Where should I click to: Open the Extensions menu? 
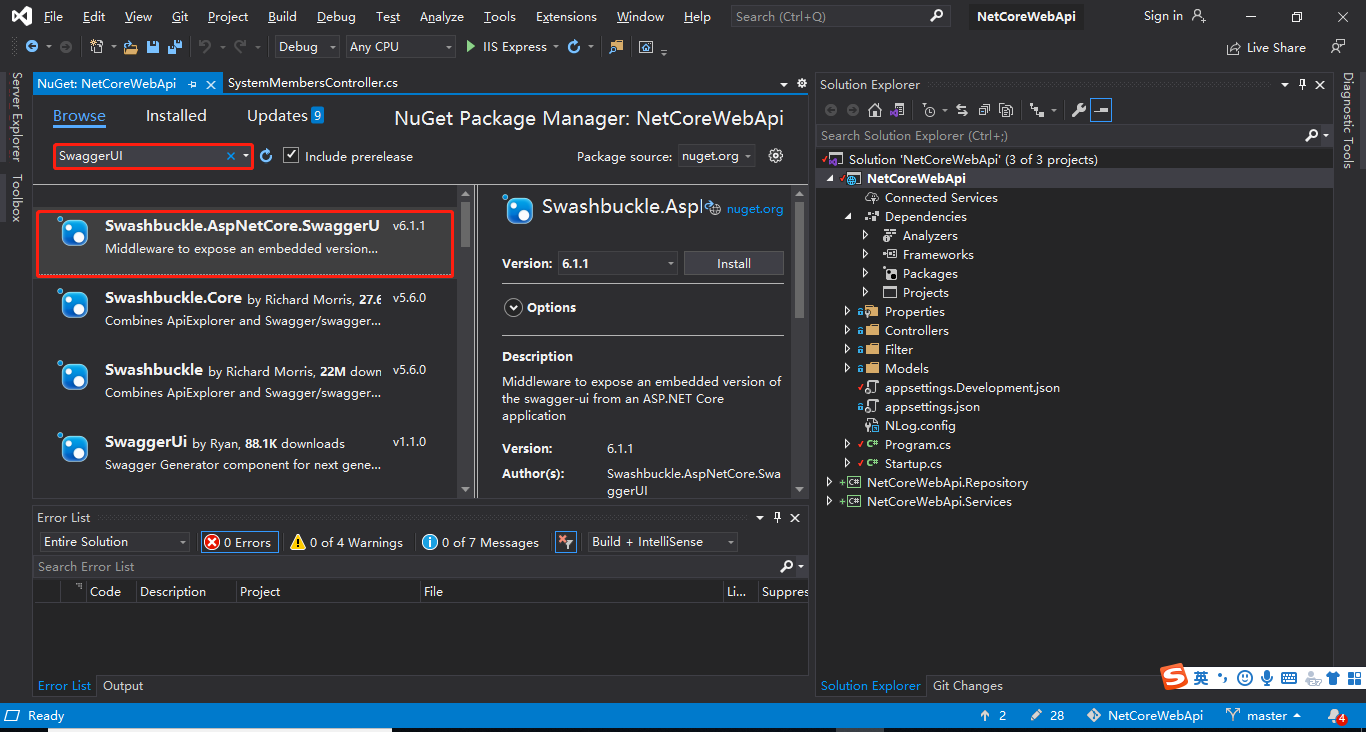[x=566, y=16]
